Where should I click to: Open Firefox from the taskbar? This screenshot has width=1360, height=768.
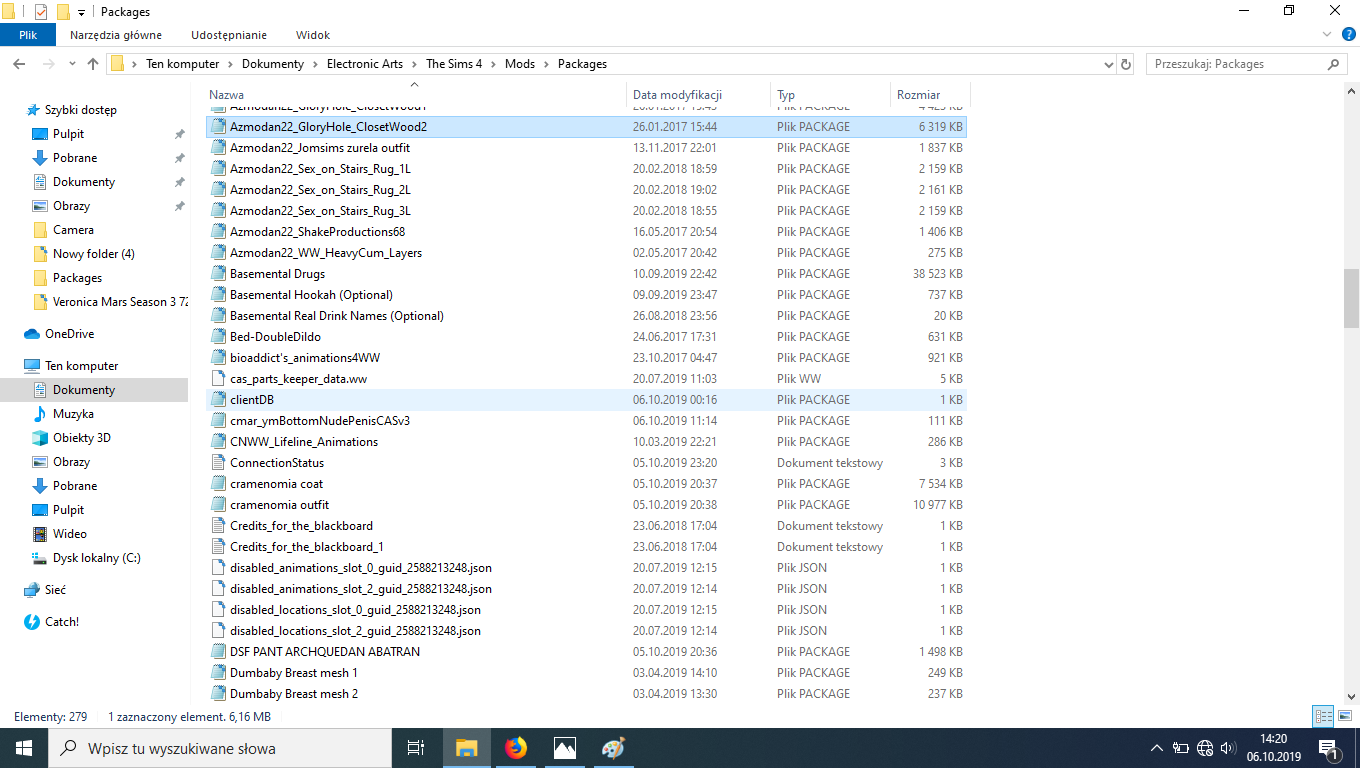click(516, 747)
